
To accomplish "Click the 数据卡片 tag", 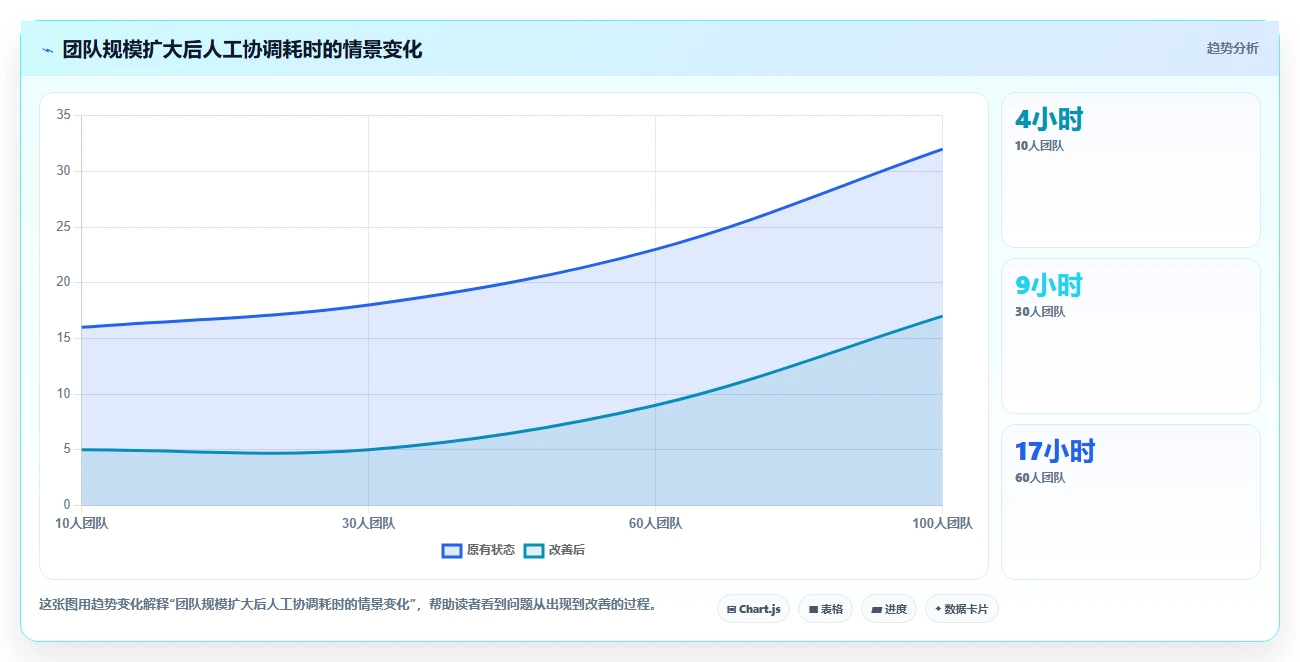I will pos(962,608).
